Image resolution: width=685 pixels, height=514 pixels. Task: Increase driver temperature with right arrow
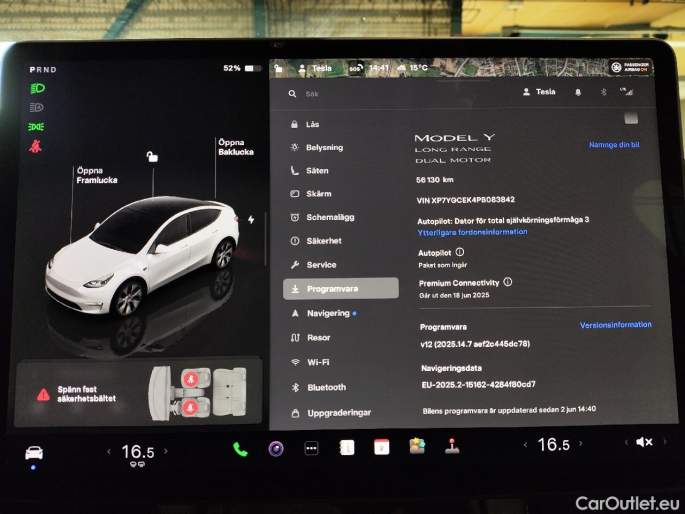click(166, 451)
